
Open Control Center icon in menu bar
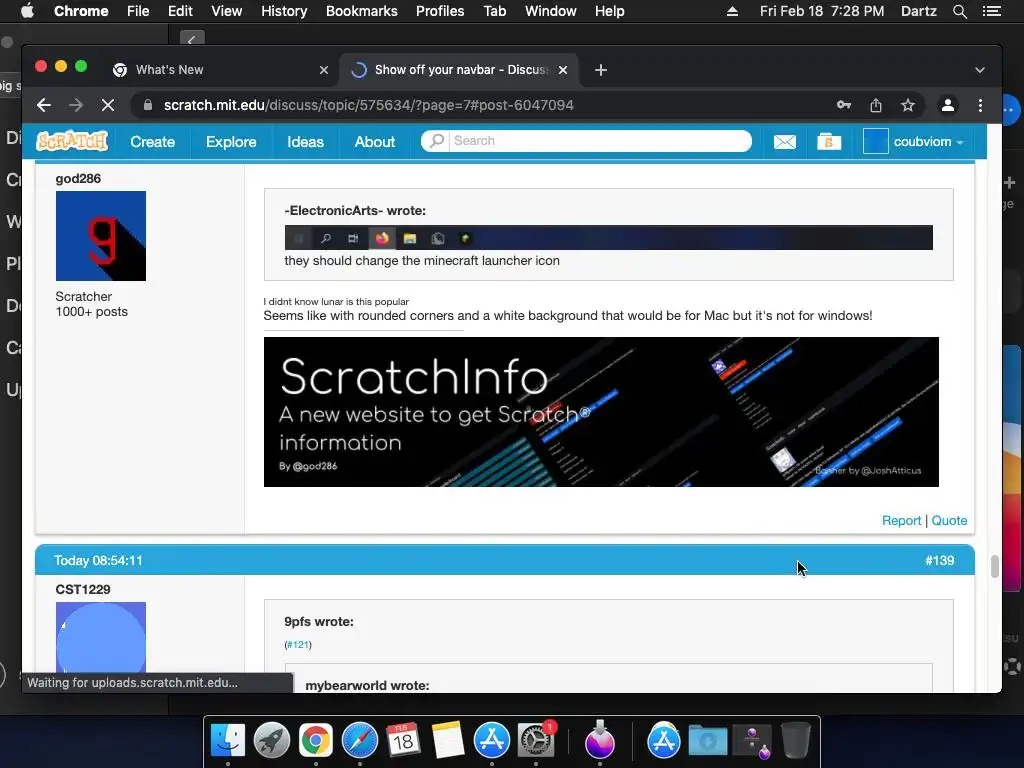click(x=991, y=11)
